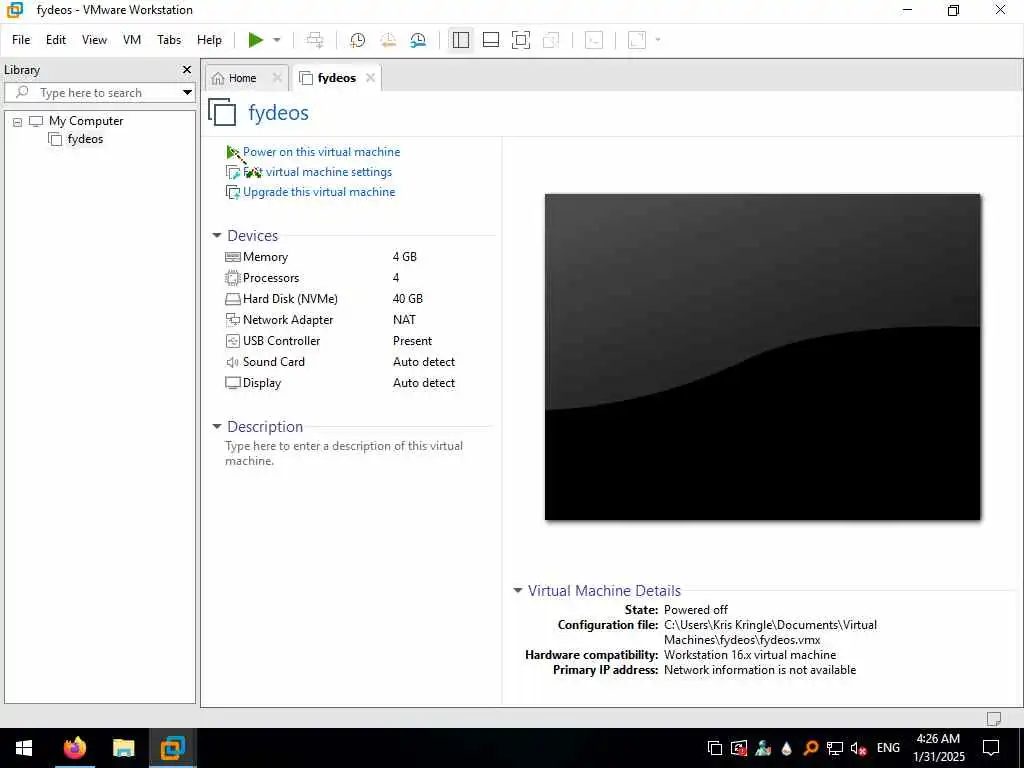
Task: Open the Edit menu
Action: [x=56, y=40]
